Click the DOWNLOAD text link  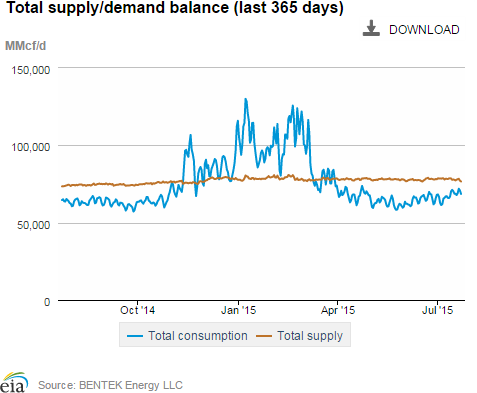click(424, 30)
